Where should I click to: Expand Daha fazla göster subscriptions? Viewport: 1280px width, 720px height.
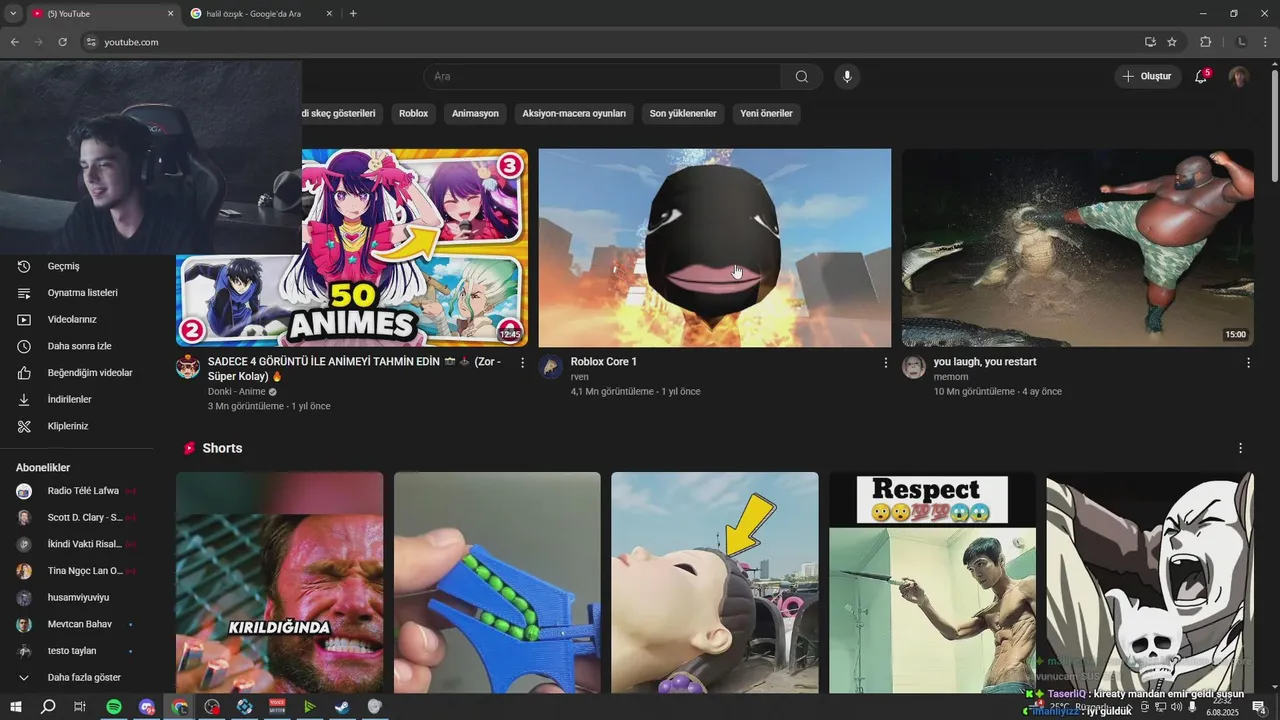[76, 677]
